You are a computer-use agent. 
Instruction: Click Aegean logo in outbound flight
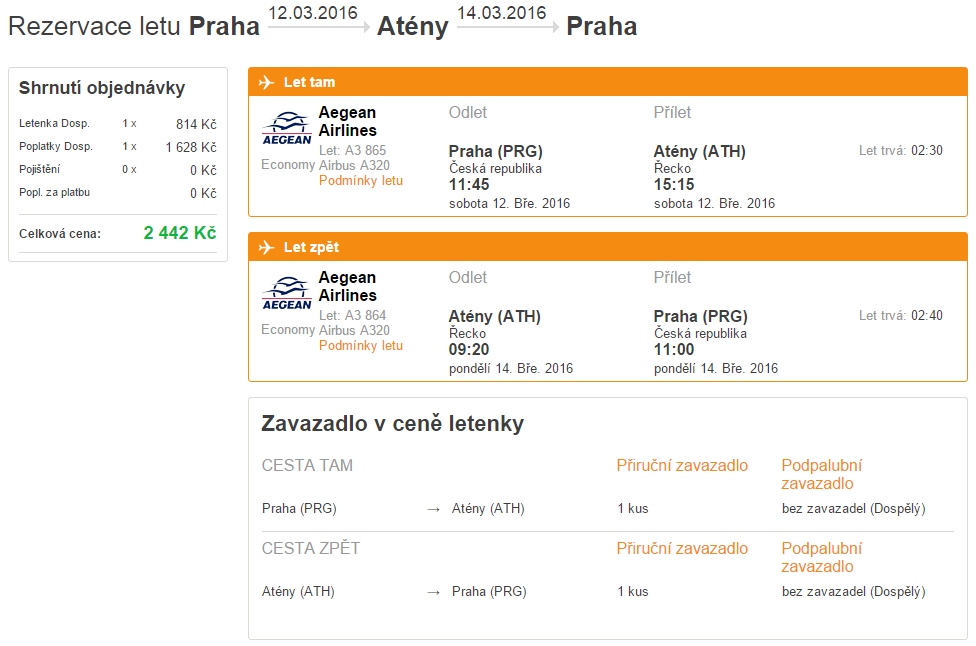click(x=287, y=129)
